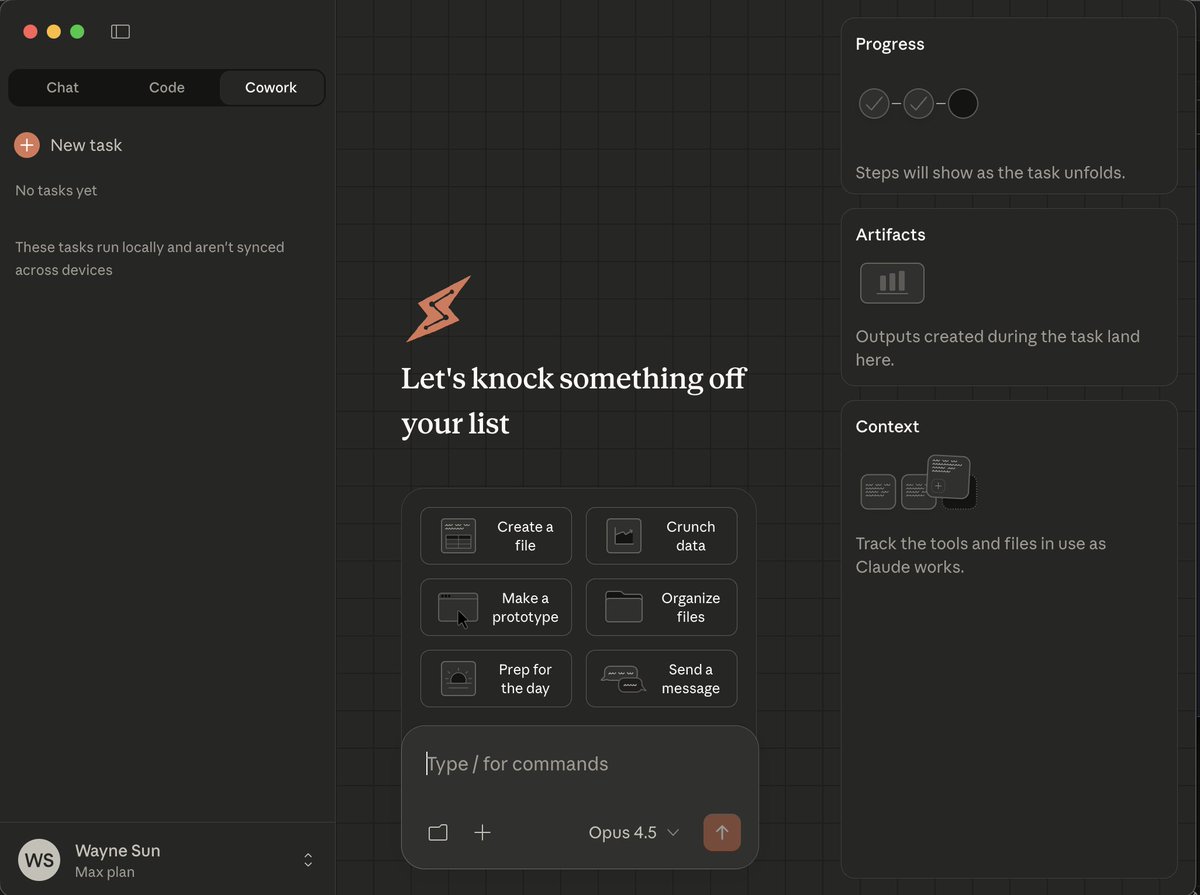Click the No tasks yet text
1200x895 pixels.
[x=56, y=191]
